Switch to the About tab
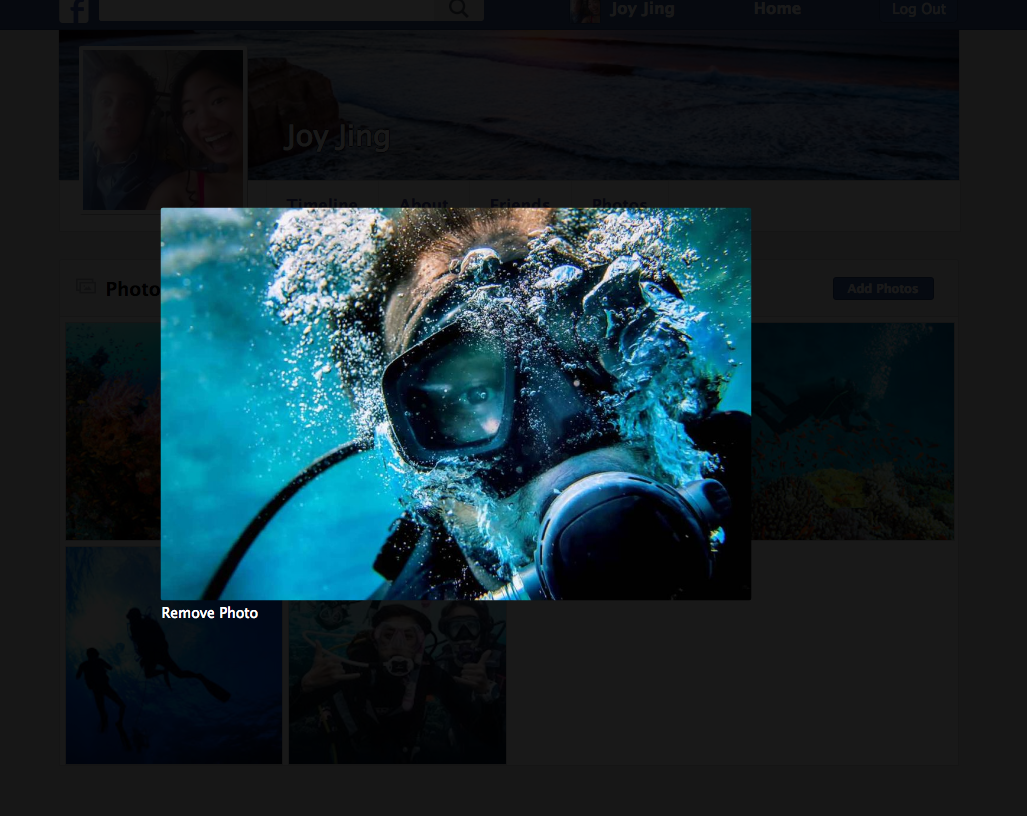1027x816 pixels. point(424,204)
